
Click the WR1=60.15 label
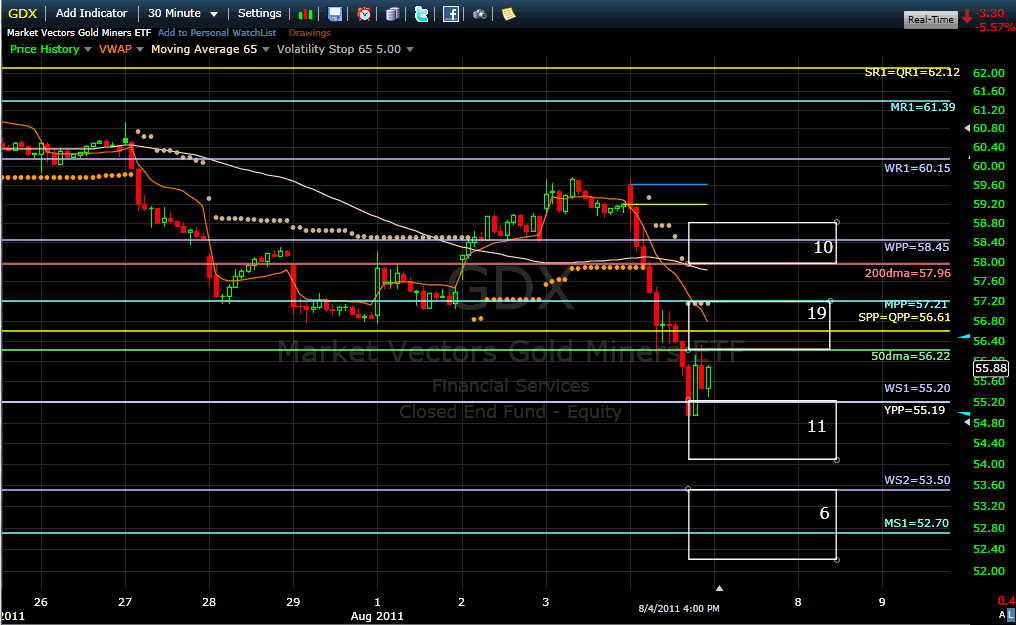(918, 168)
